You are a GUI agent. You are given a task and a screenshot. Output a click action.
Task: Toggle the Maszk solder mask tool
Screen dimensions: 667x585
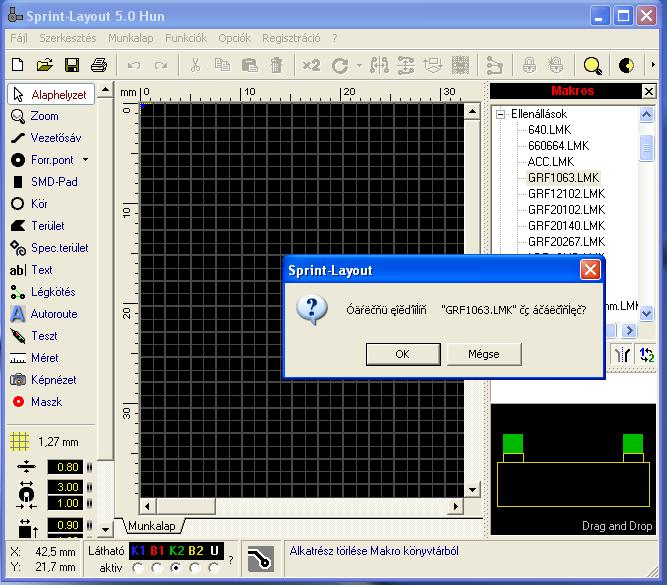37,402
